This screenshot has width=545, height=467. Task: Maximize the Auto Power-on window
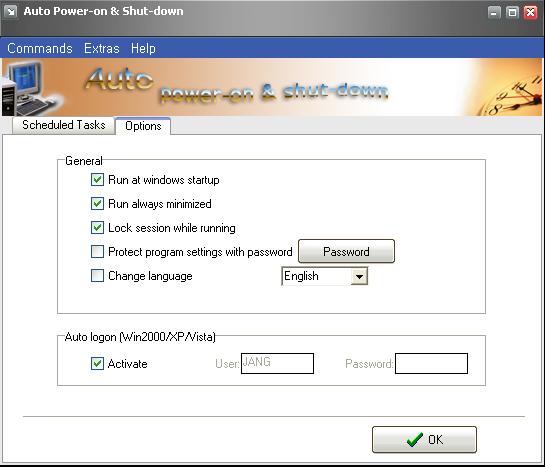coord(512,13)
